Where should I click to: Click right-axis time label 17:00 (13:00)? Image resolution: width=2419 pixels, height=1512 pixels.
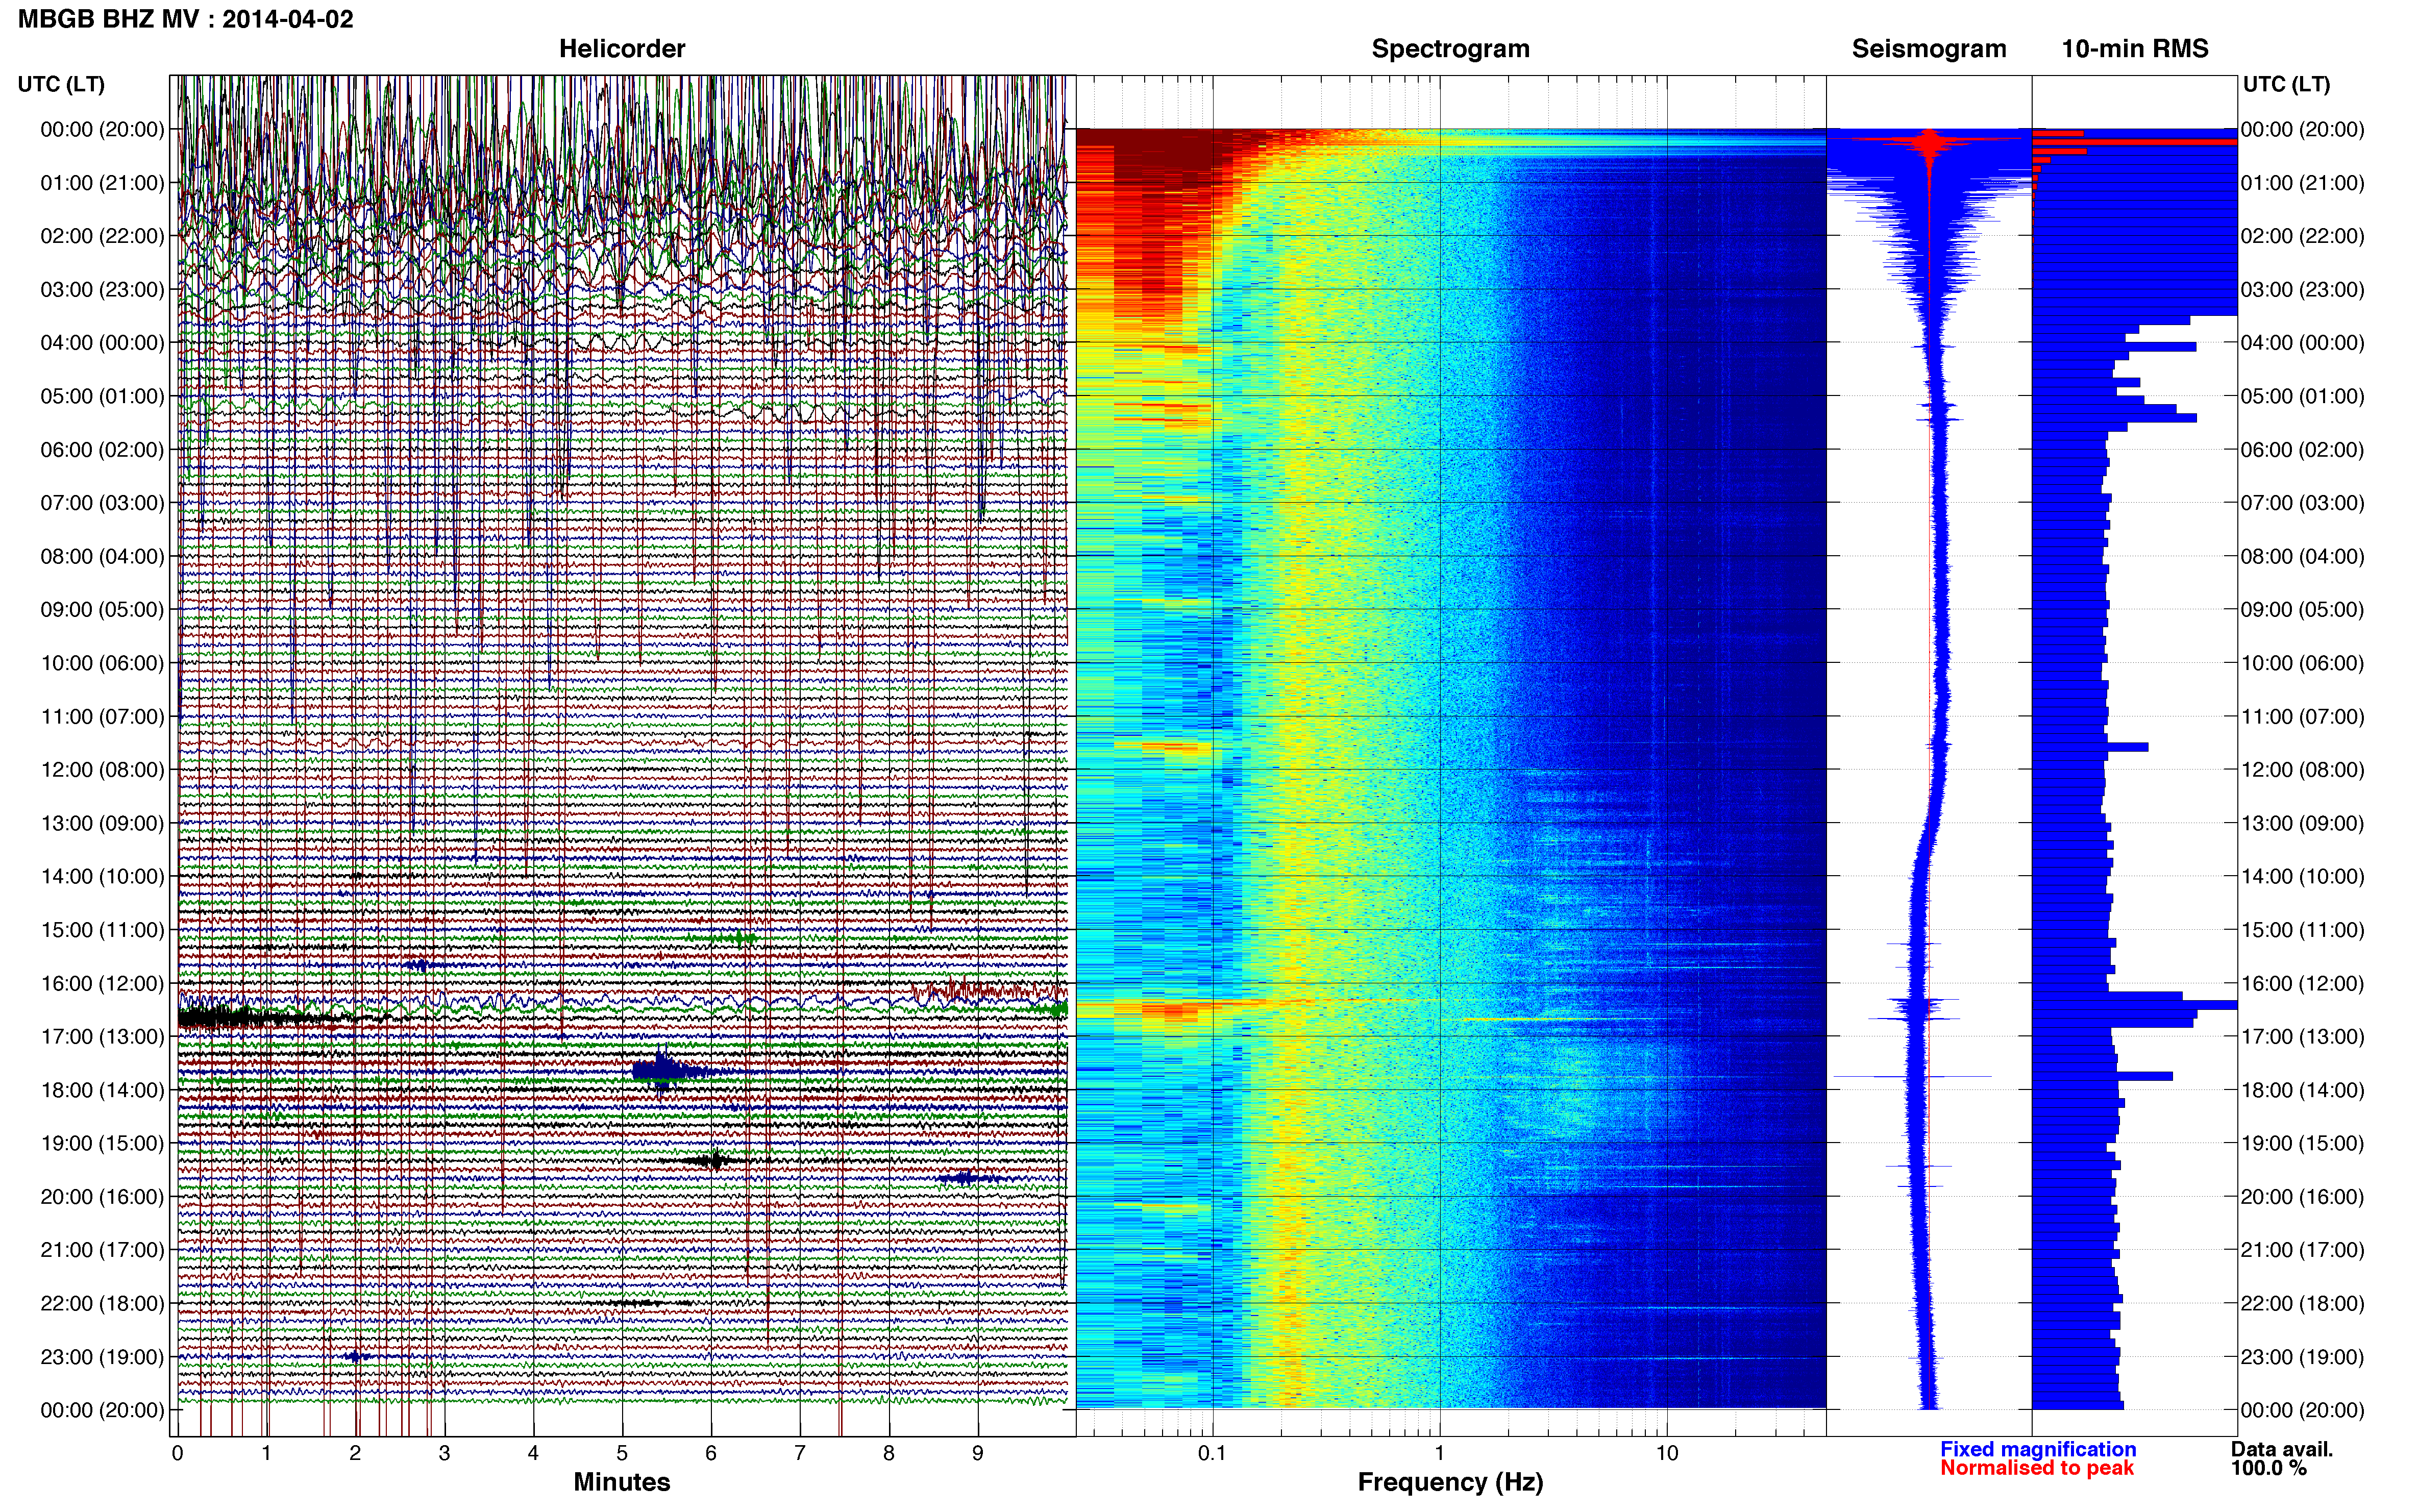pos(2302,1037)
